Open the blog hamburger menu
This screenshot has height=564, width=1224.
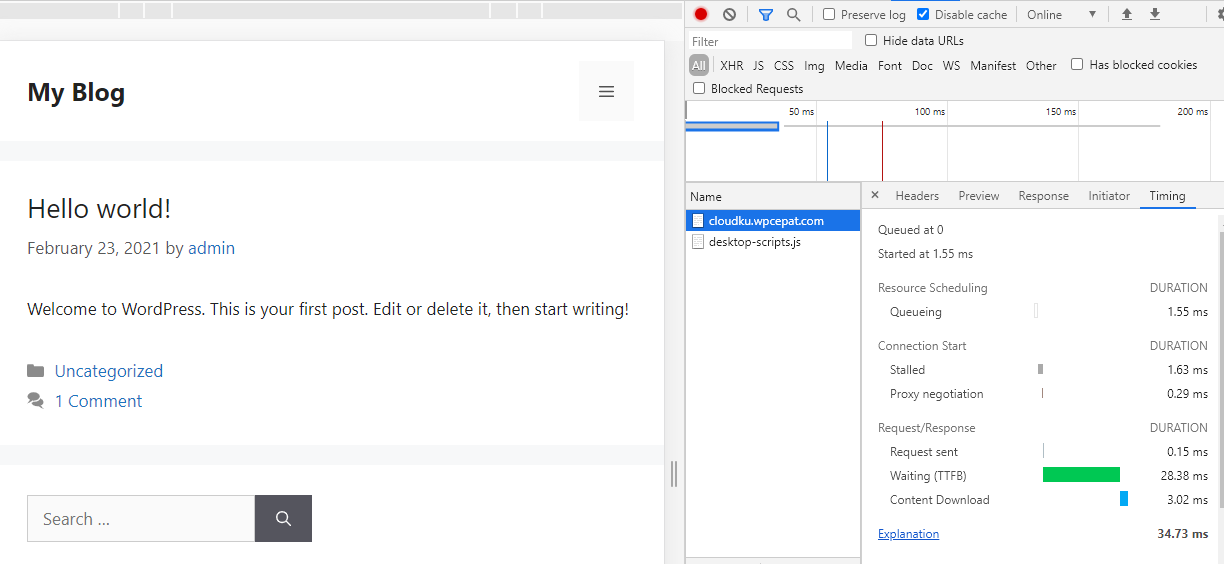tap(606, 92)
